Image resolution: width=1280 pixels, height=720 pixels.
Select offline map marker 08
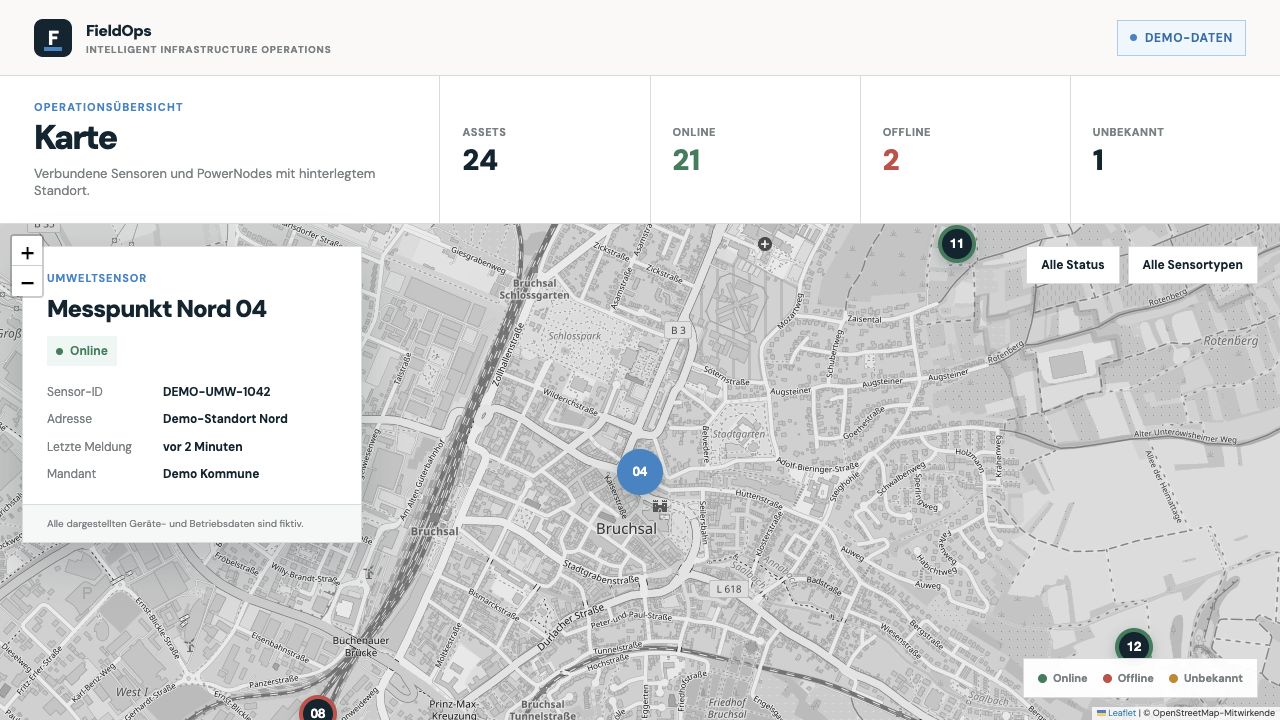click(318, 708)
